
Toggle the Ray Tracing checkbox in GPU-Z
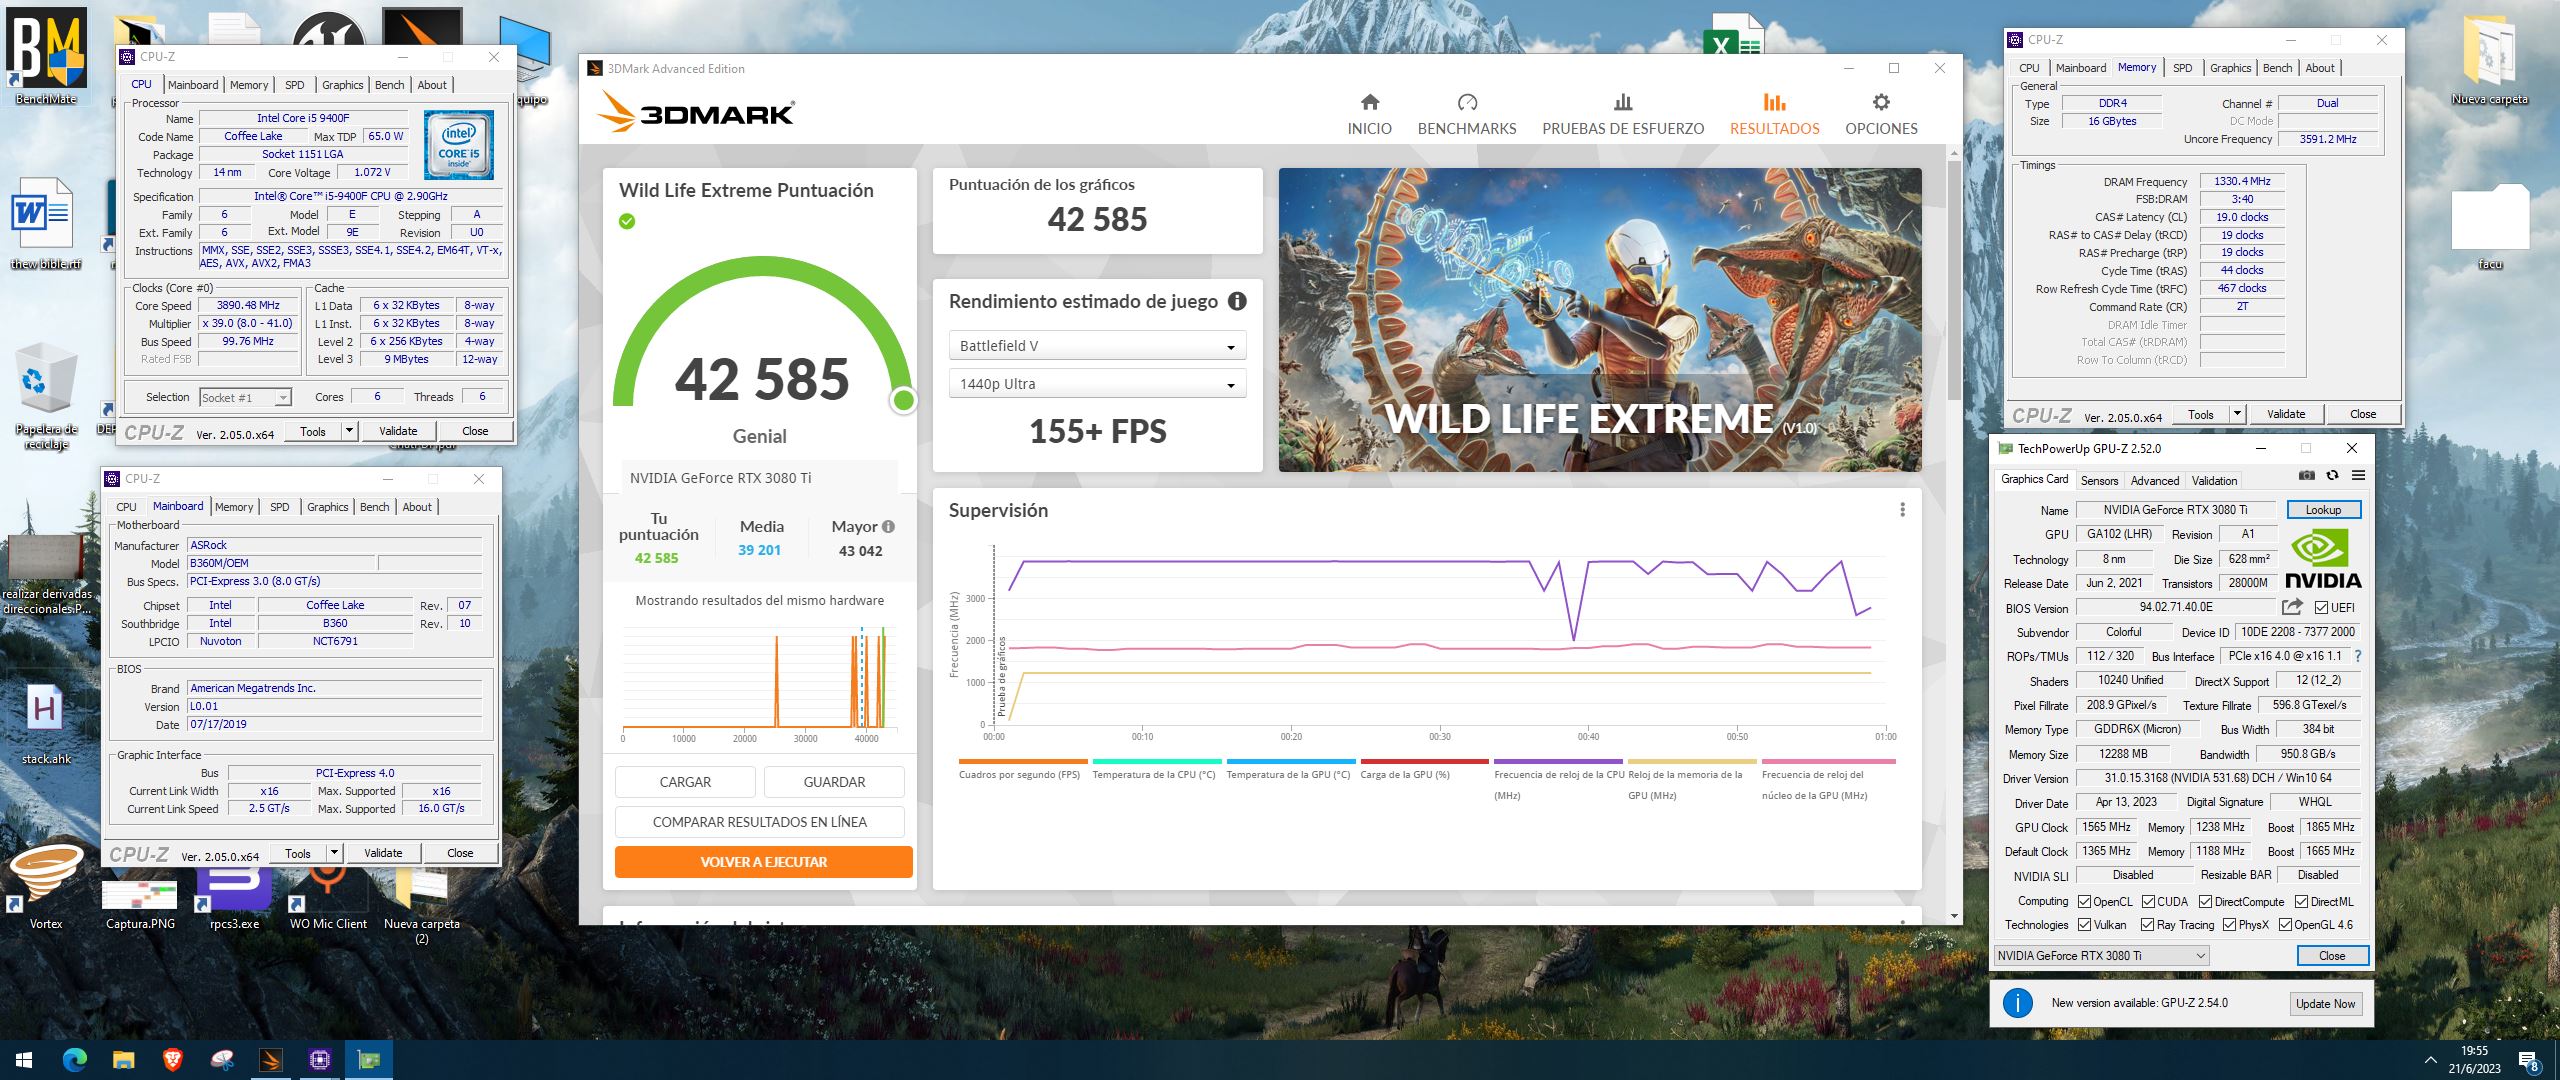click(x=2147, y=925)
